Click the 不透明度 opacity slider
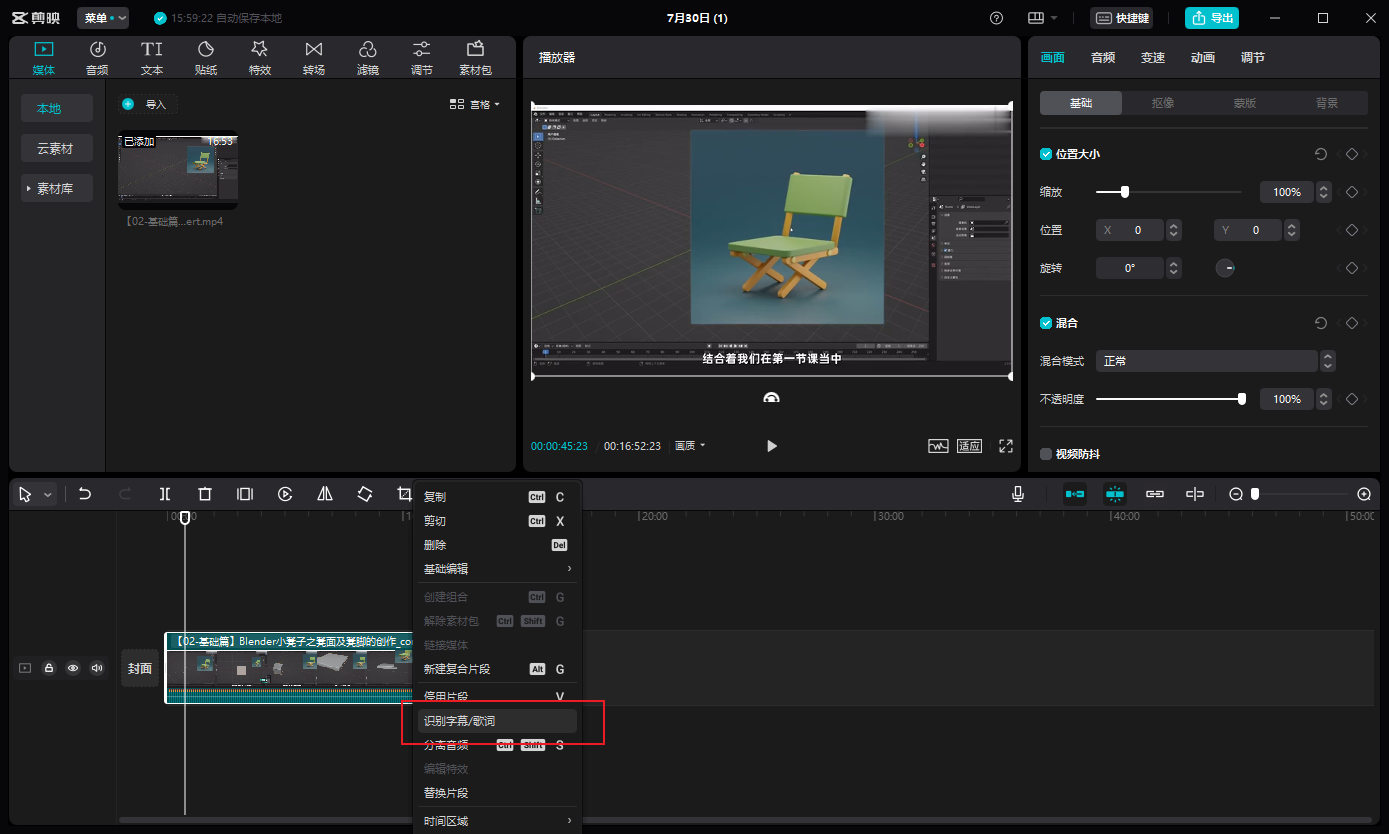1389x834 pixels. coord(1168,399)
